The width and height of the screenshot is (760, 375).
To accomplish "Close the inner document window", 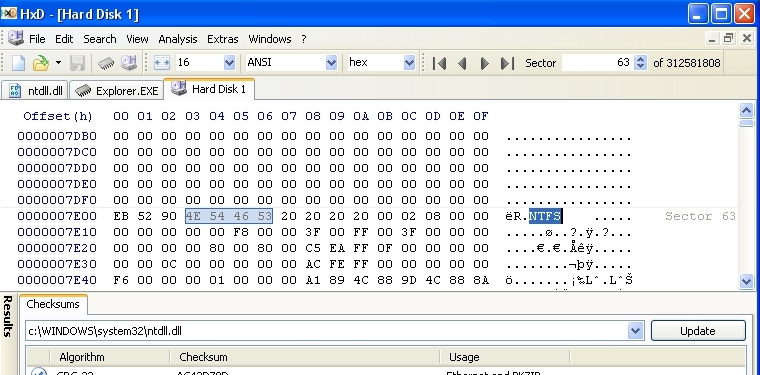I will pos(747,39).
